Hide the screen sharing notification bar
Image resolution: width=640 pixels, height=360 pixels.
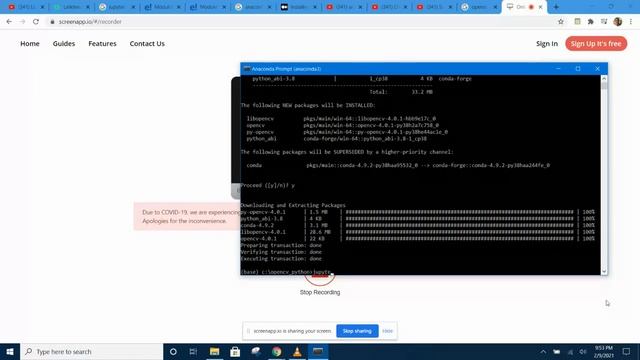pyautogui.click(x=387, y=331)
